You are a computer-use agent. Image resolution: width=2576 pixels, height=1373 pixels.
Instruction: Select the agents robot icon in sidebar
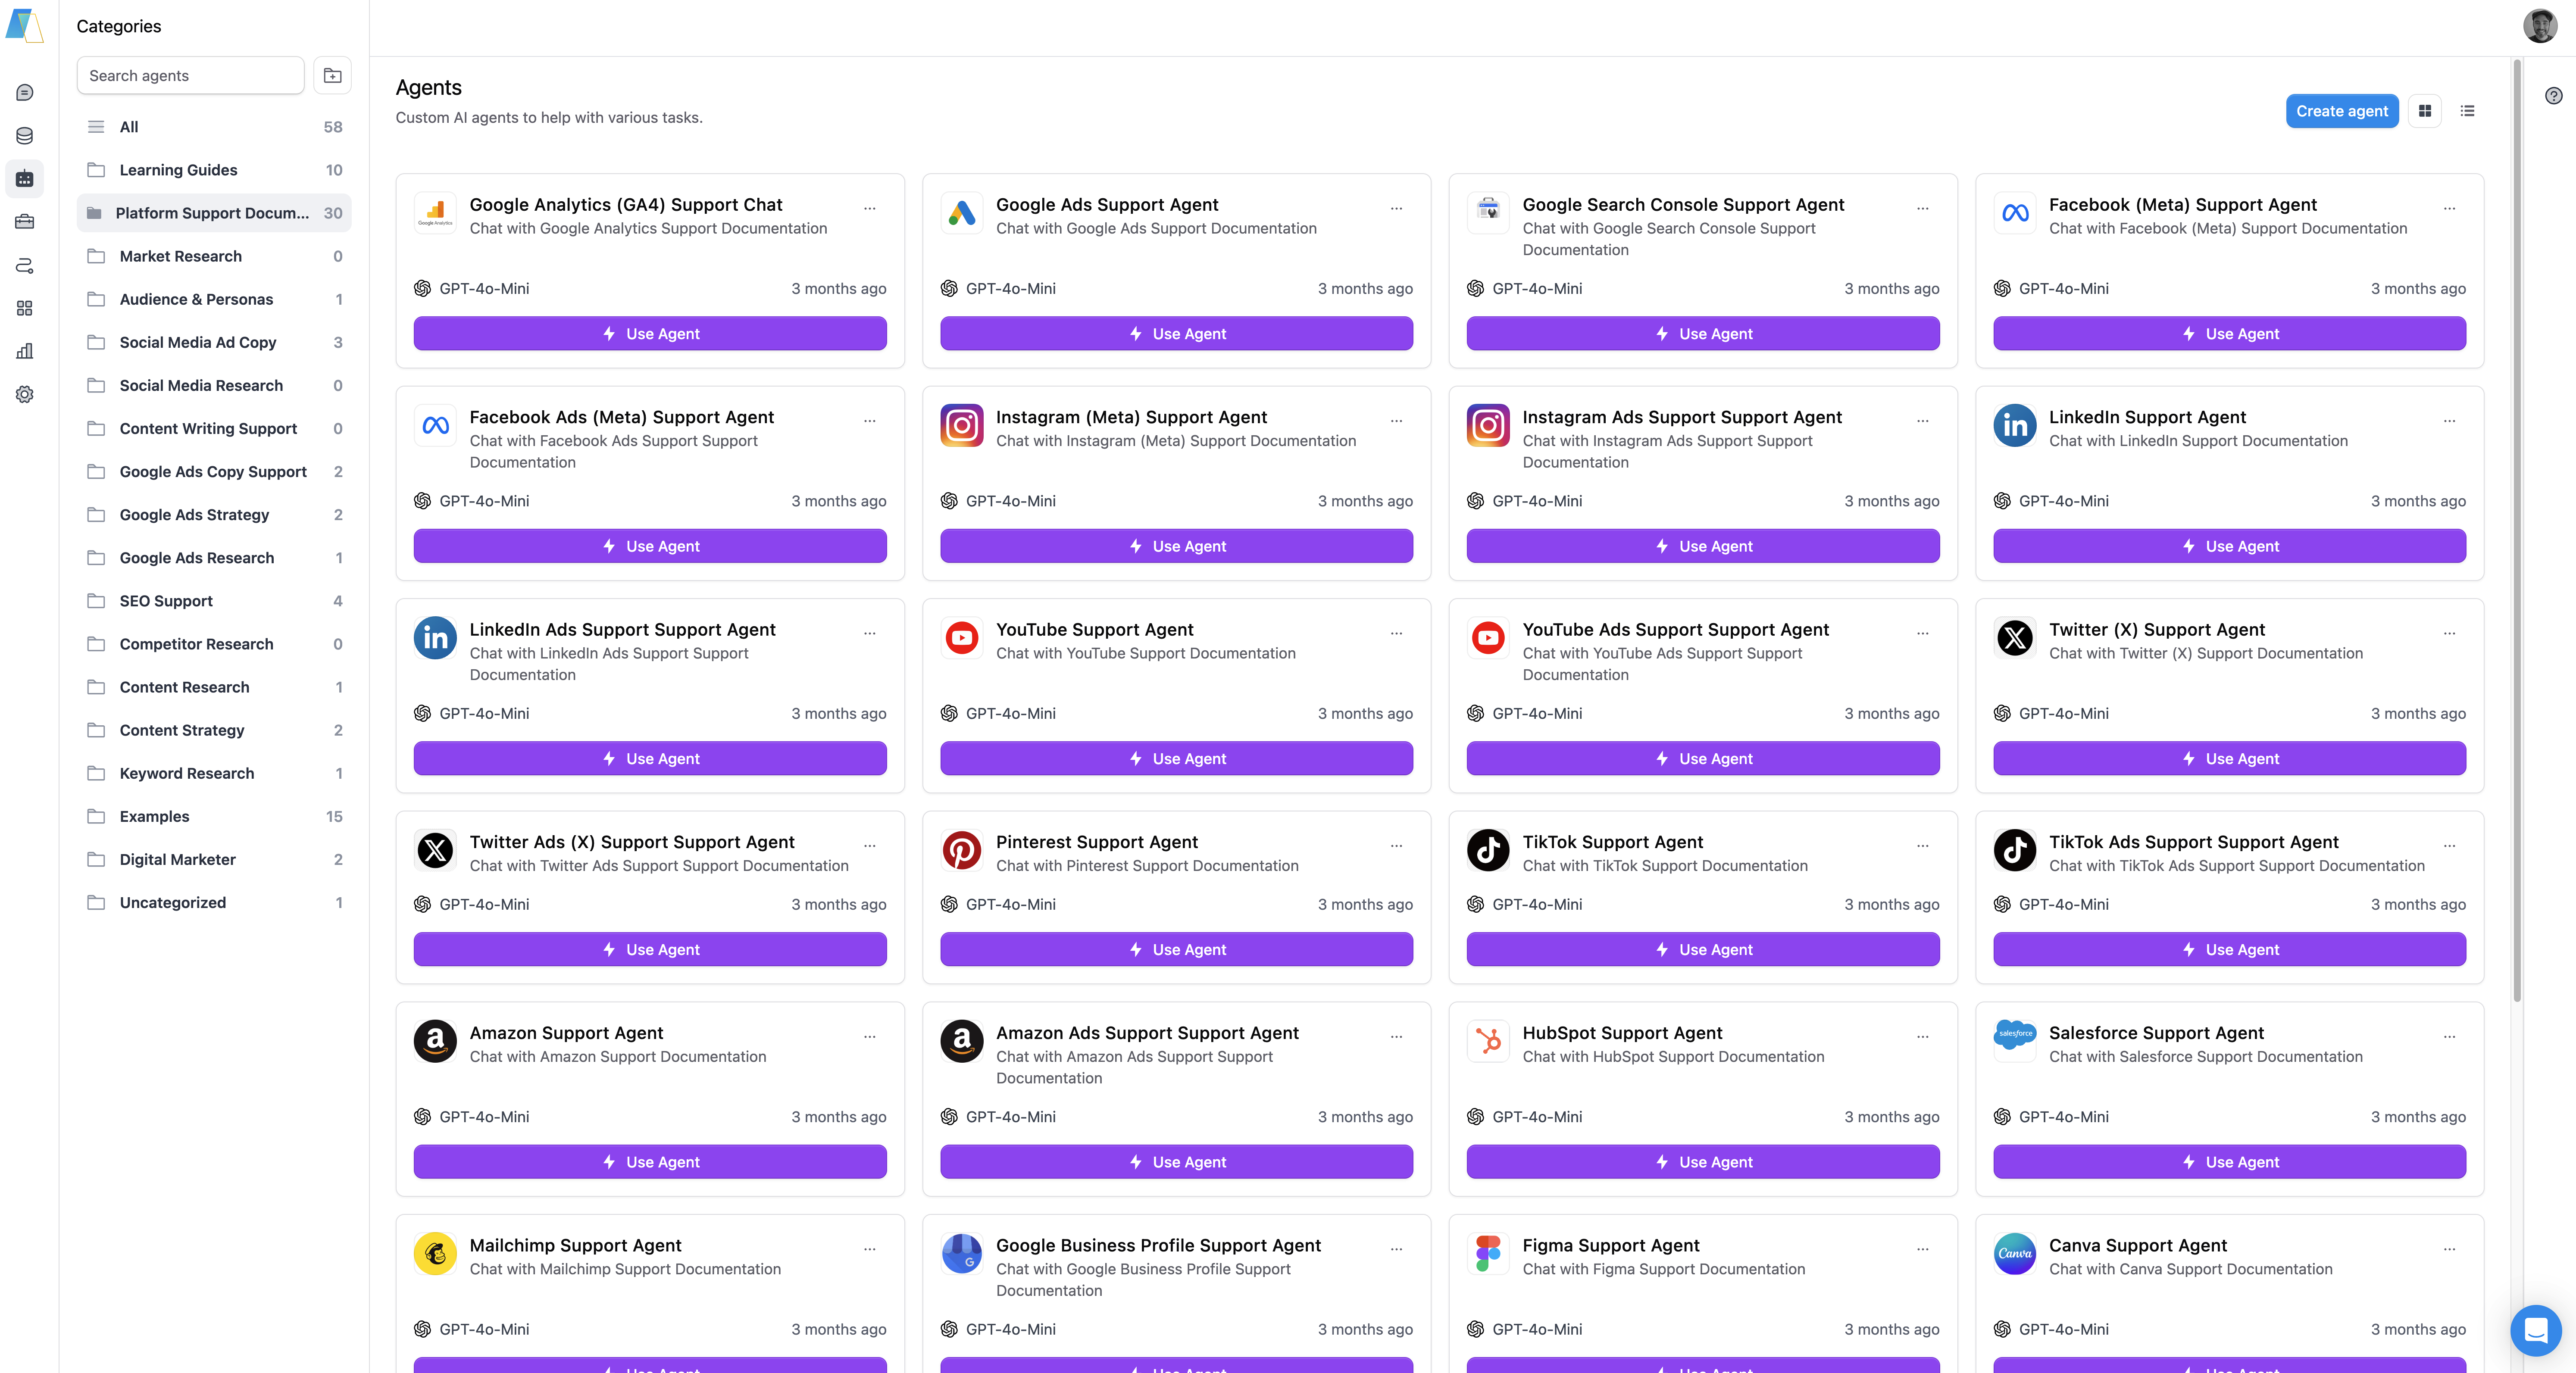(x=25, y=179)
